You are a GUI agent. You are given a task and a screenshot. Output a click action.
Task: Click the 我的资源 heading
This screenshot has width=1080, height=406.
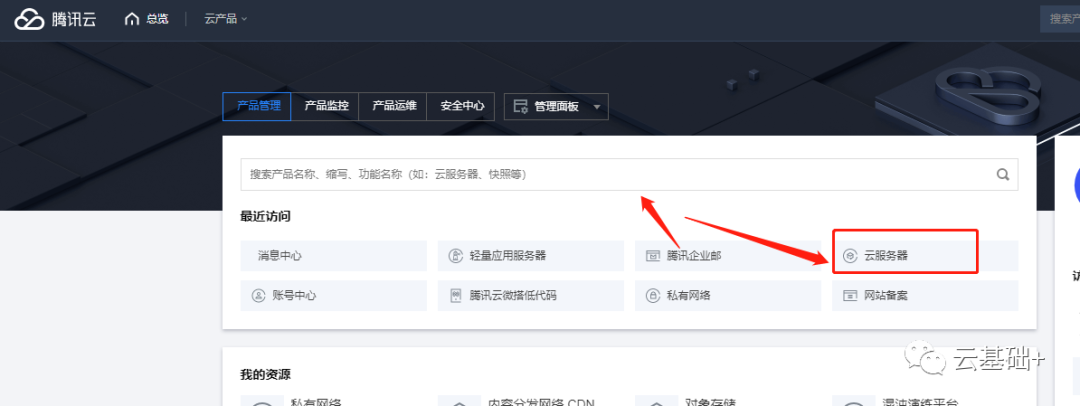coord(265,375)
